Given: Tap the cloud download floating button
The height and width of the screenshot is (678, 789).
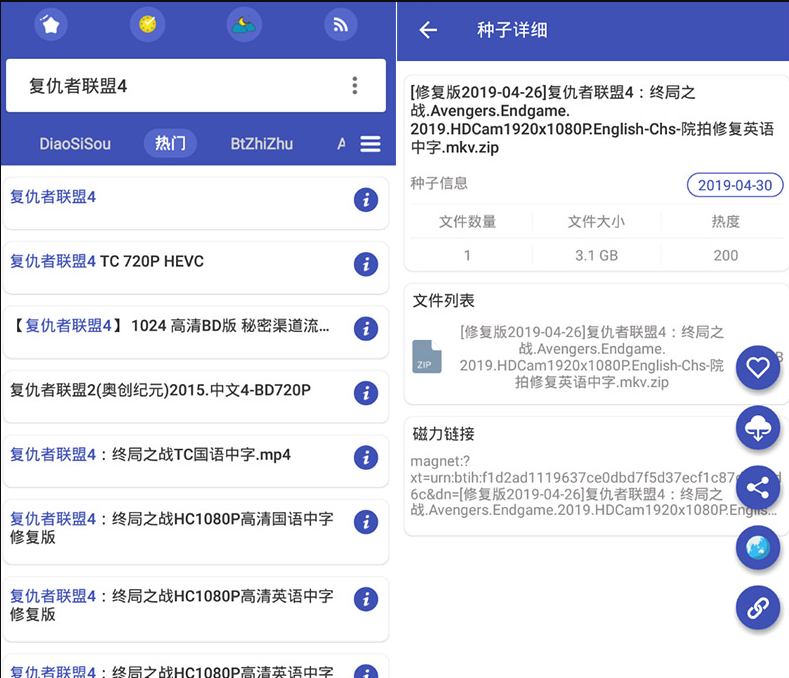Looking at the screenshot, I should point(758,428).
